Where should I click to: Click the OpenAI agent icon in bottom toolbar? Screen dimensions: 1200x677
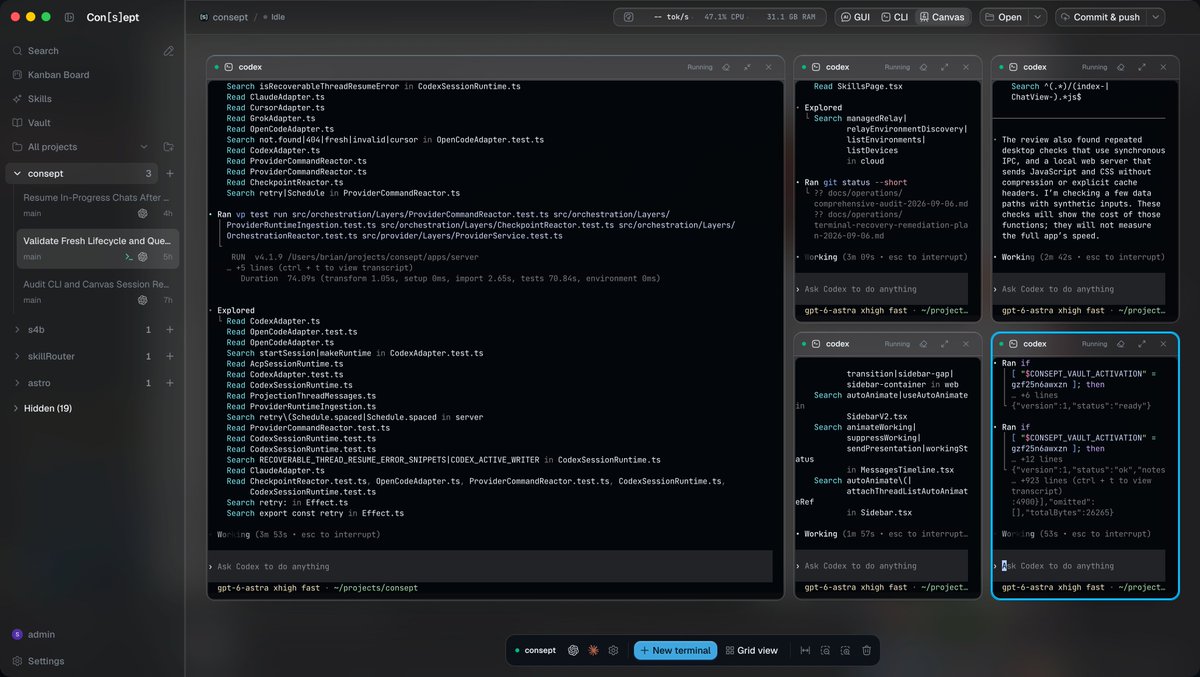tap(574, 650)
